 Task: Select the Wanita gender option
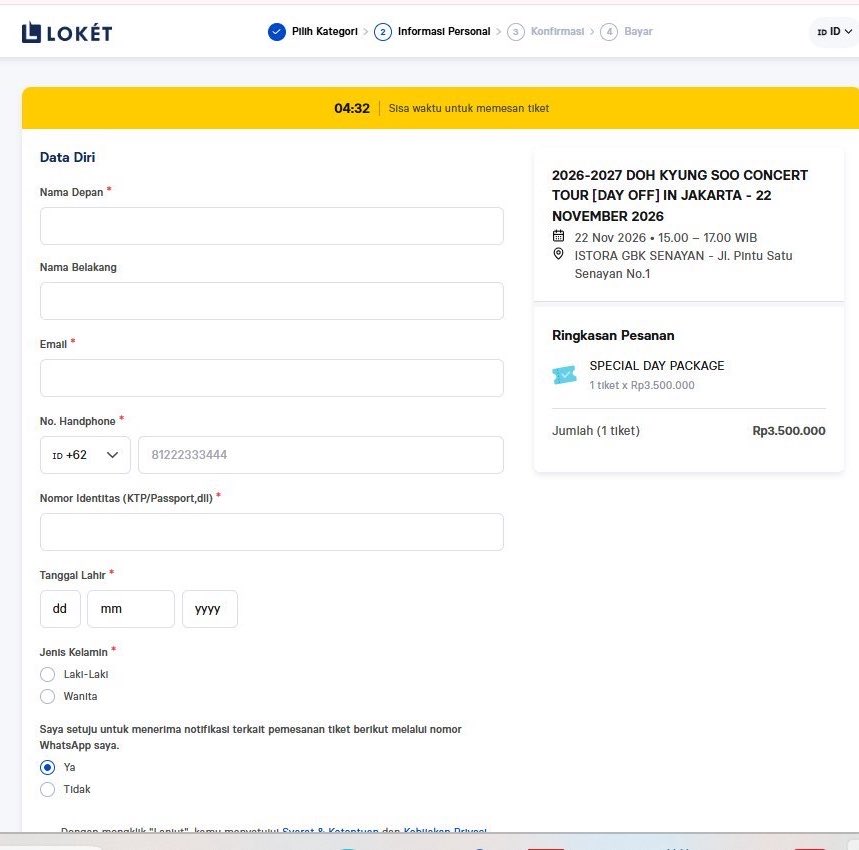[x=48, y=696]
